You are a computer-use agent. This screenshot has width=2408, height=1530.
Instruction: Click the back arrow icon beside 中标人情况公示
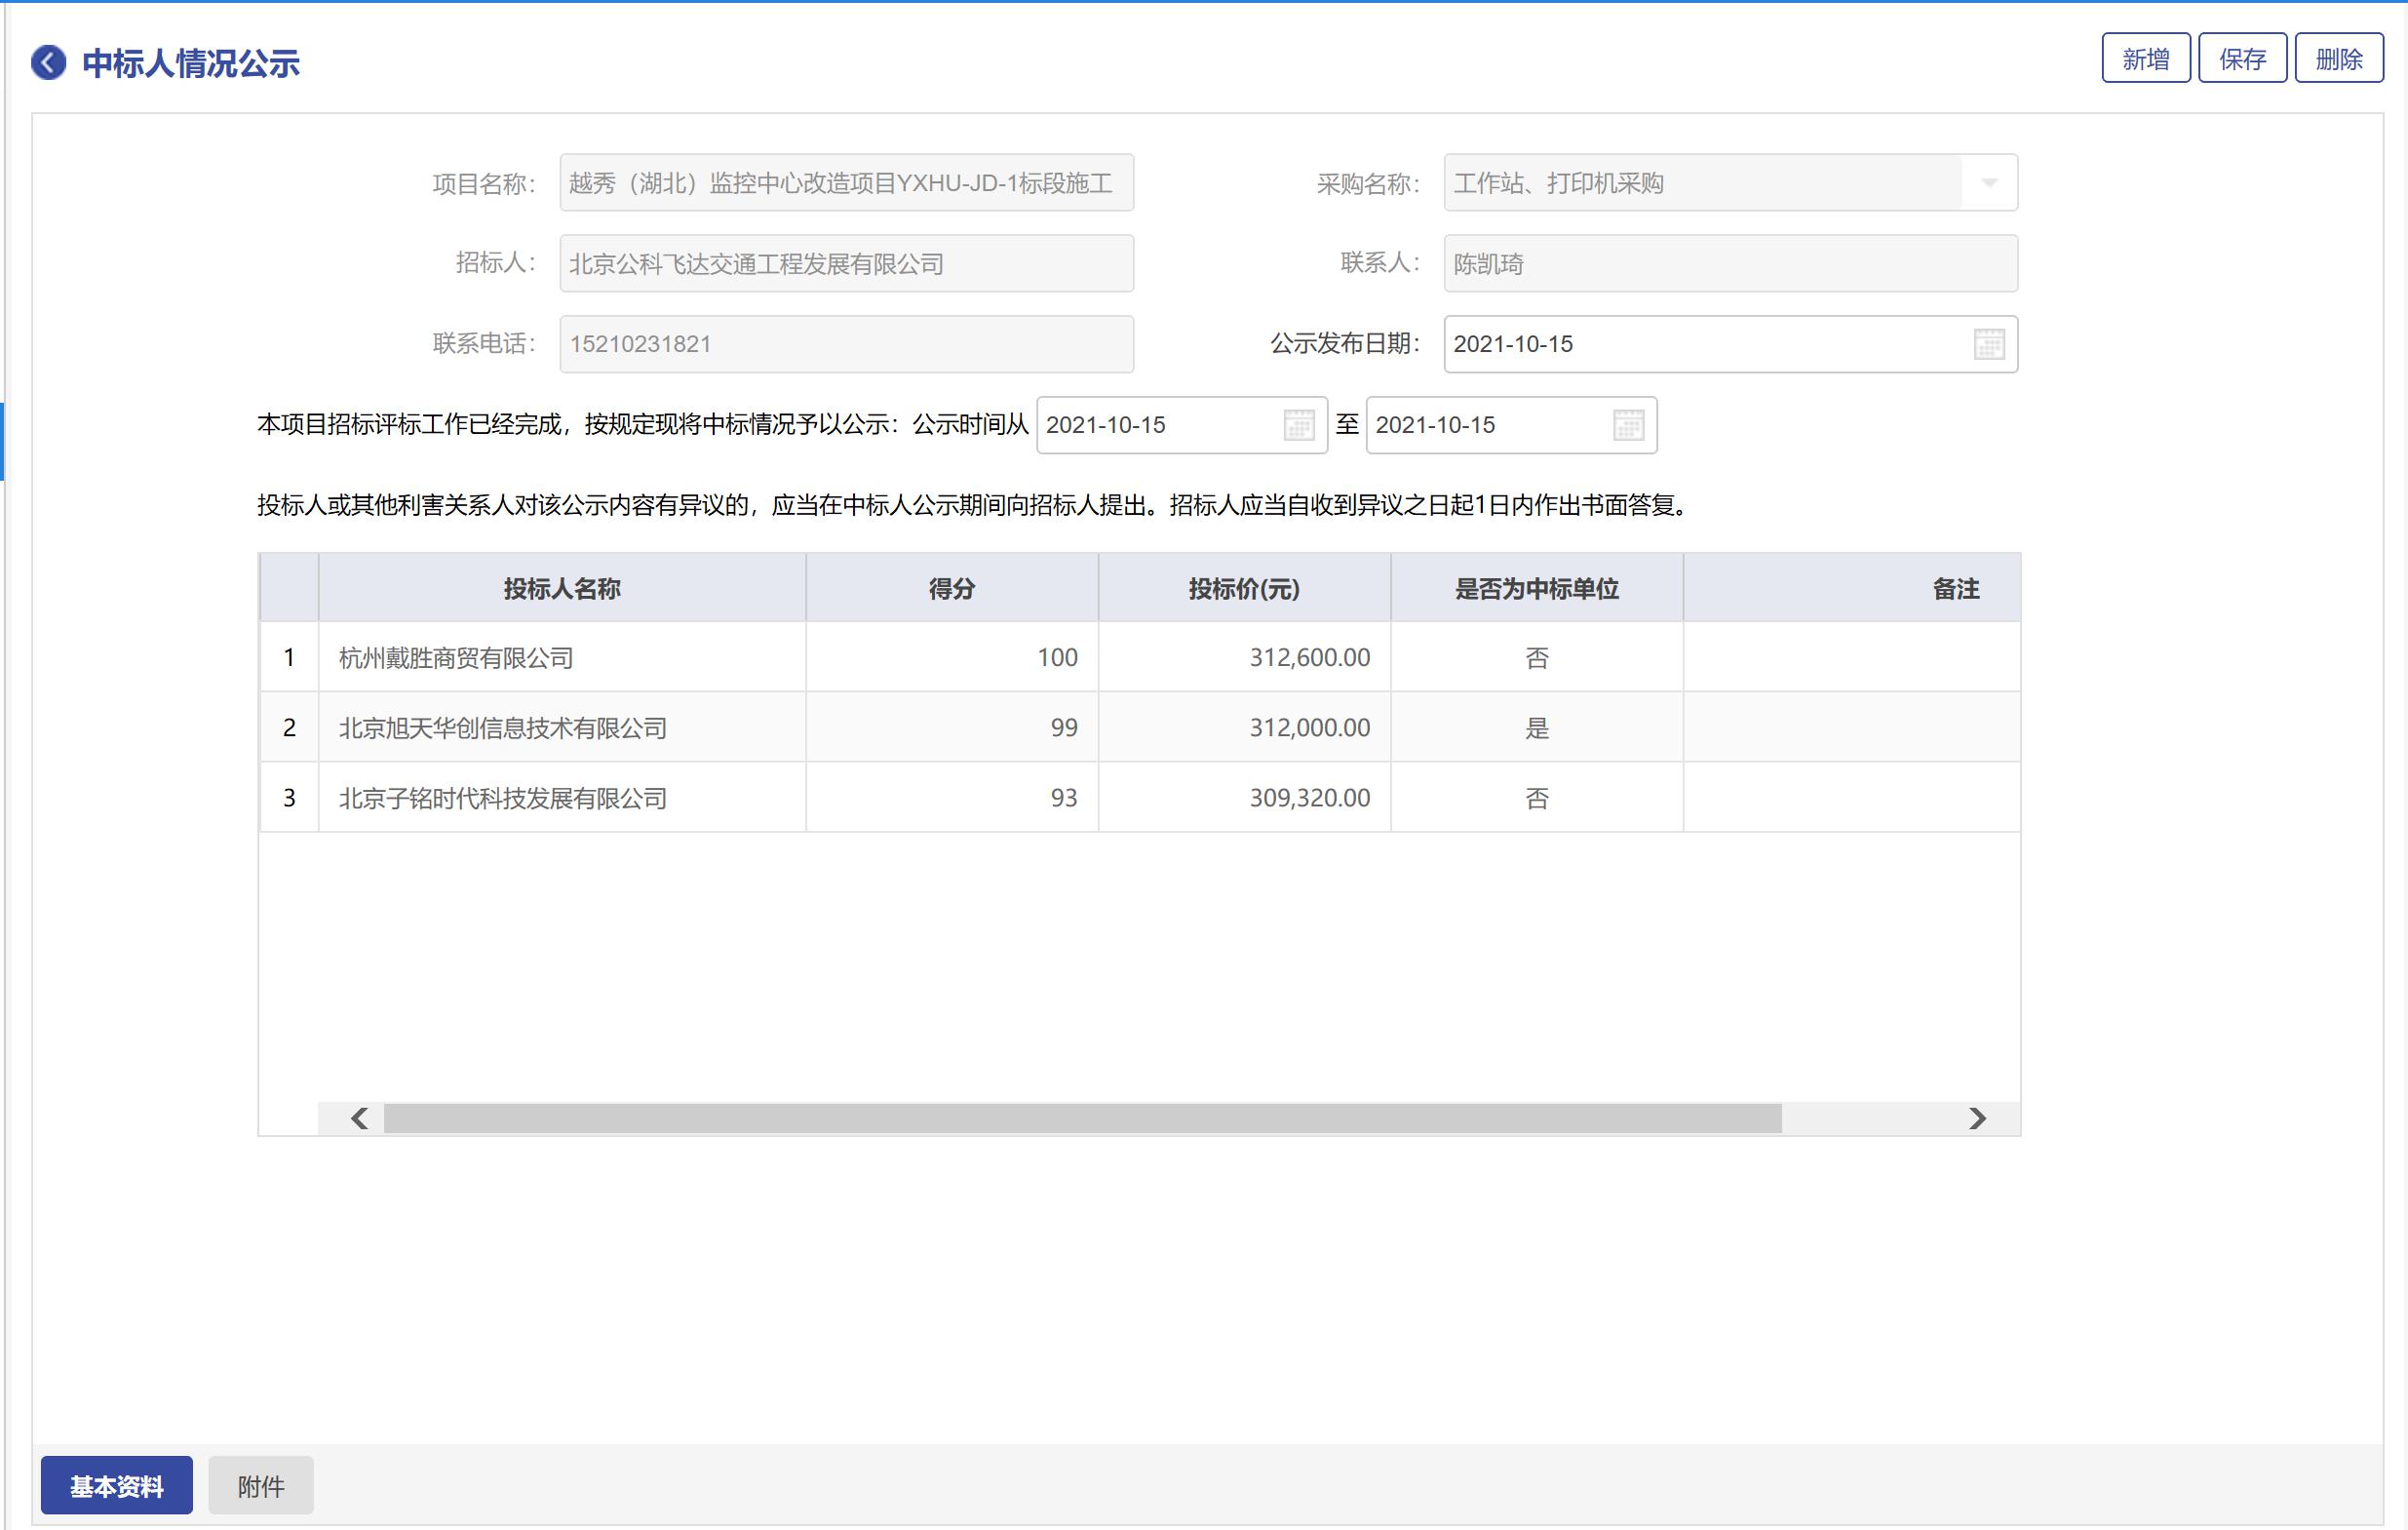[48, 62]
